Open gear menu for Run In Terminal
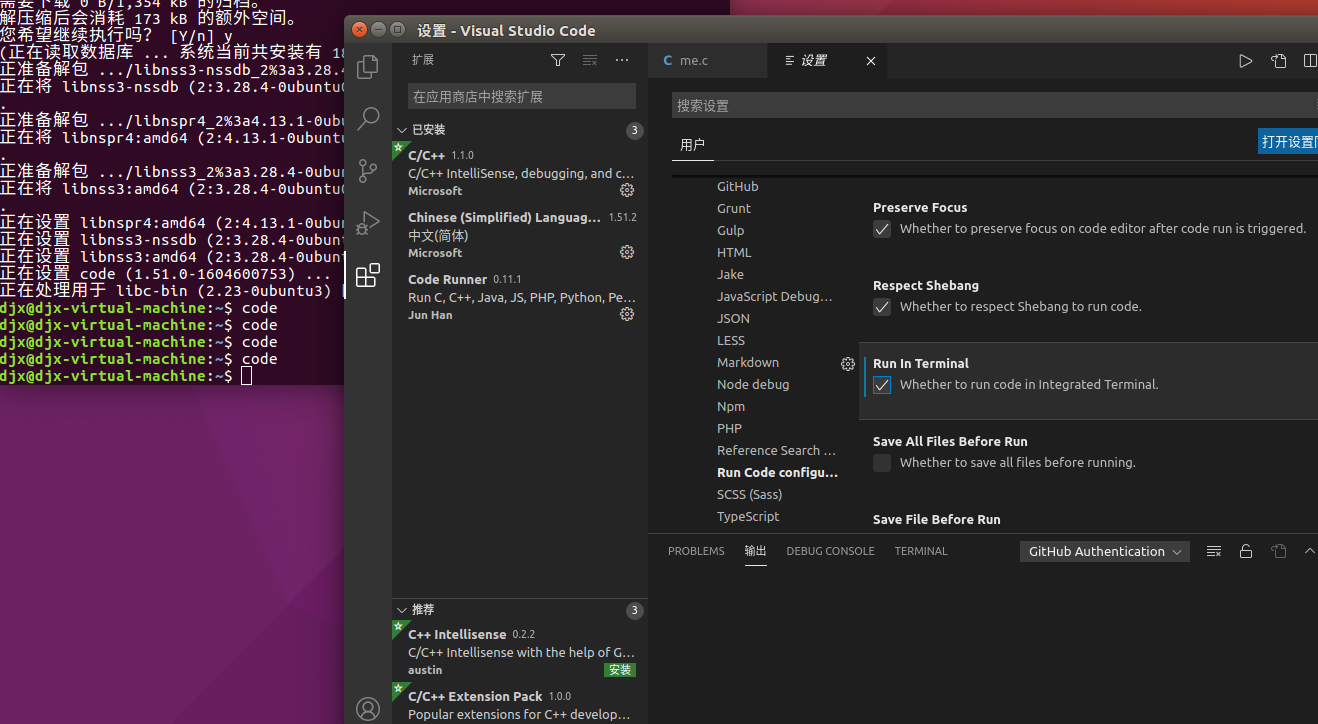This screenshot has width=1318, height=724. (848, 364)
